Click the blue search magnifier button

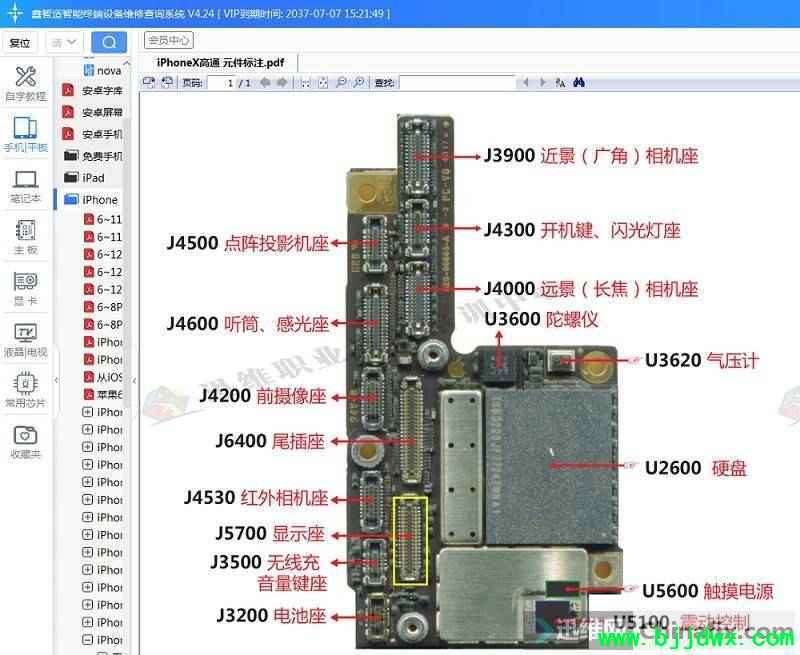click(x=109, y=42)
